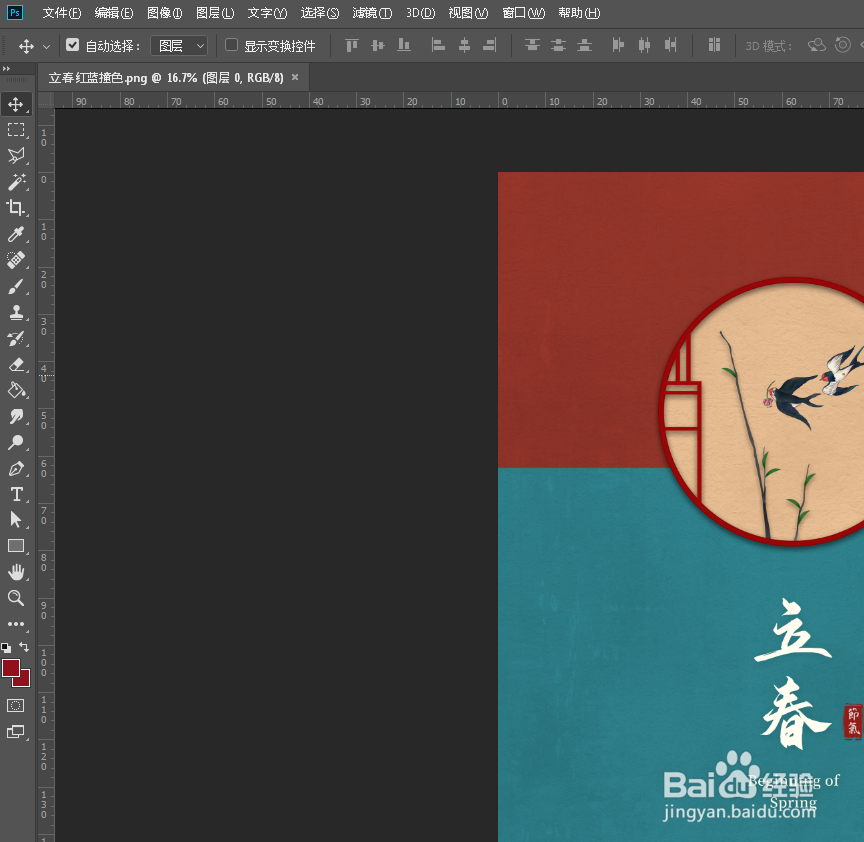
Task: Open the 窗口(W) menu
Action: (523, 13)
